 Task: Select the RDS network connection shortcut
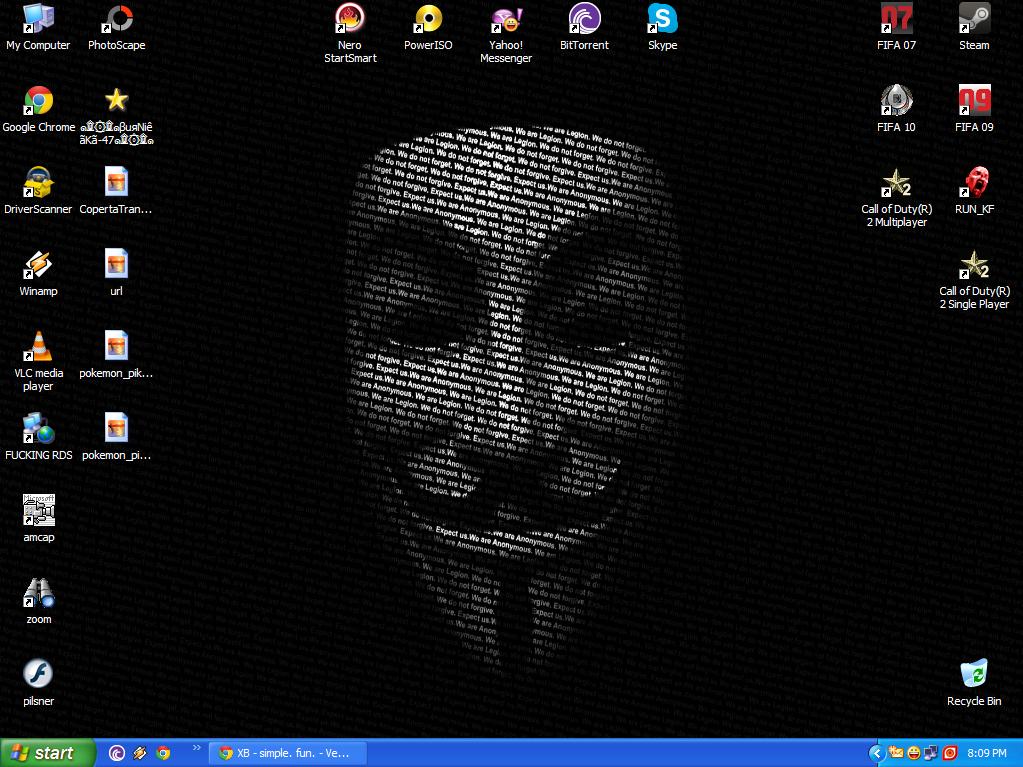(38, 437)
